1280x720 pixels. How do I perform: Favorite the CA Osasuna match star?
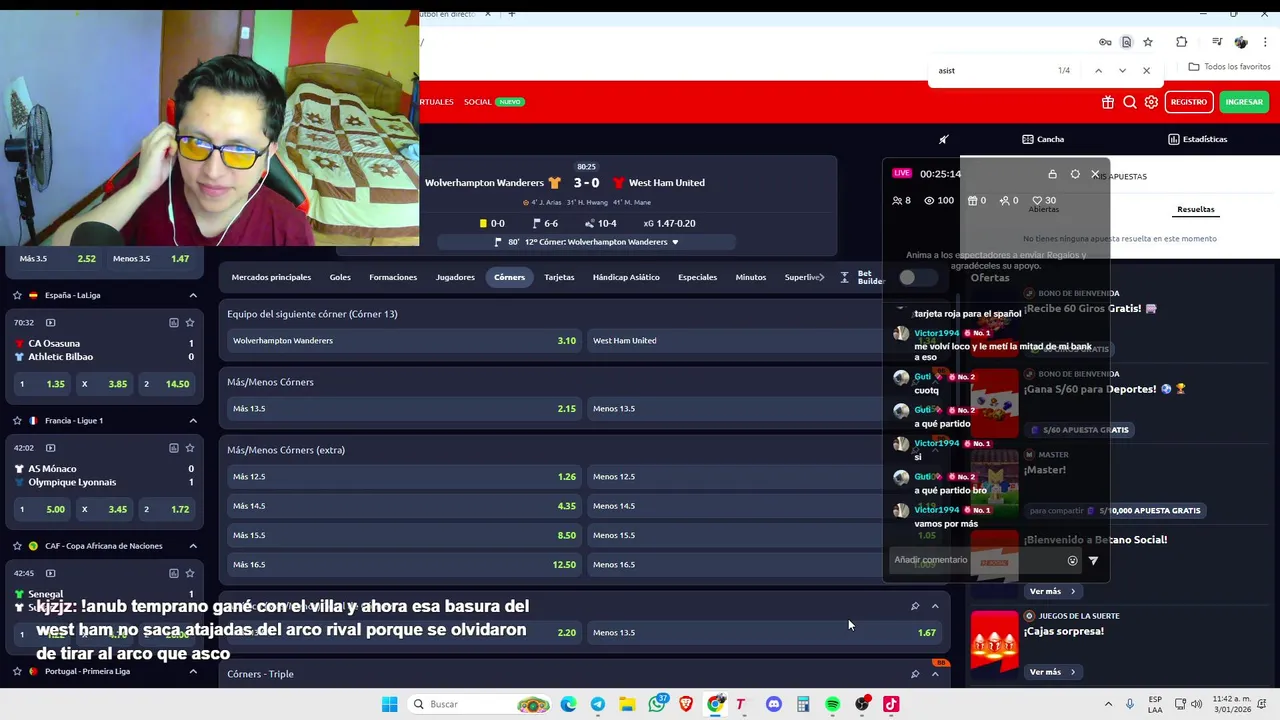point(190,322)
